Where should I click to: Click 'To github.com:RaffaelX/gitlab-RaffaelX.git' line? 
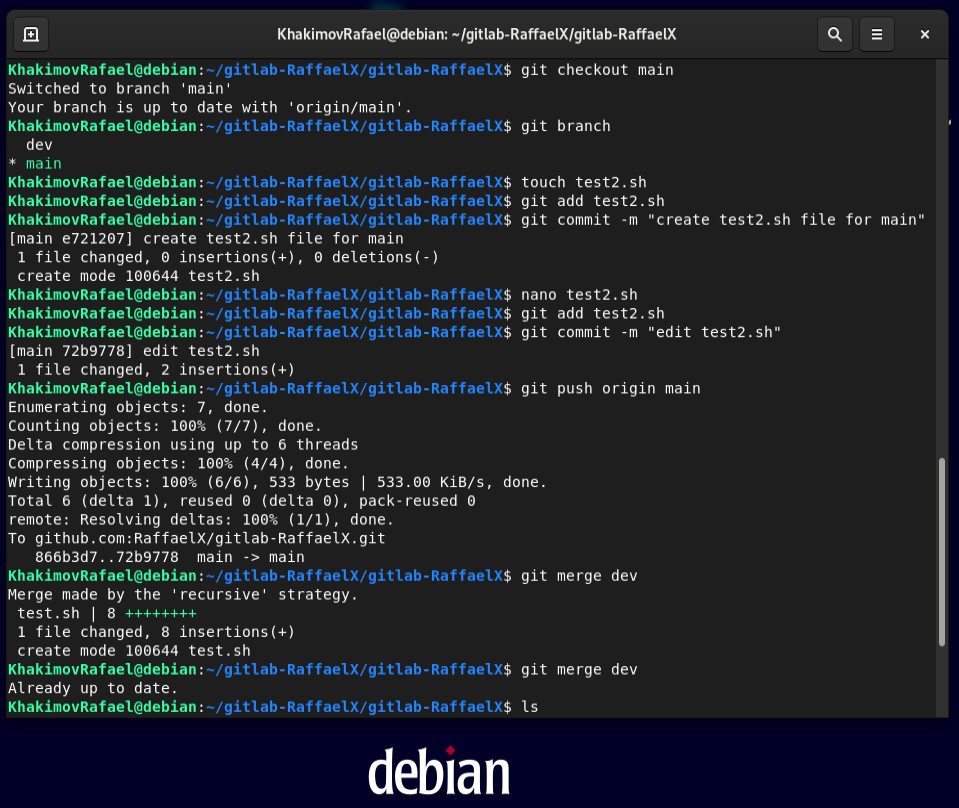point(196,539)
